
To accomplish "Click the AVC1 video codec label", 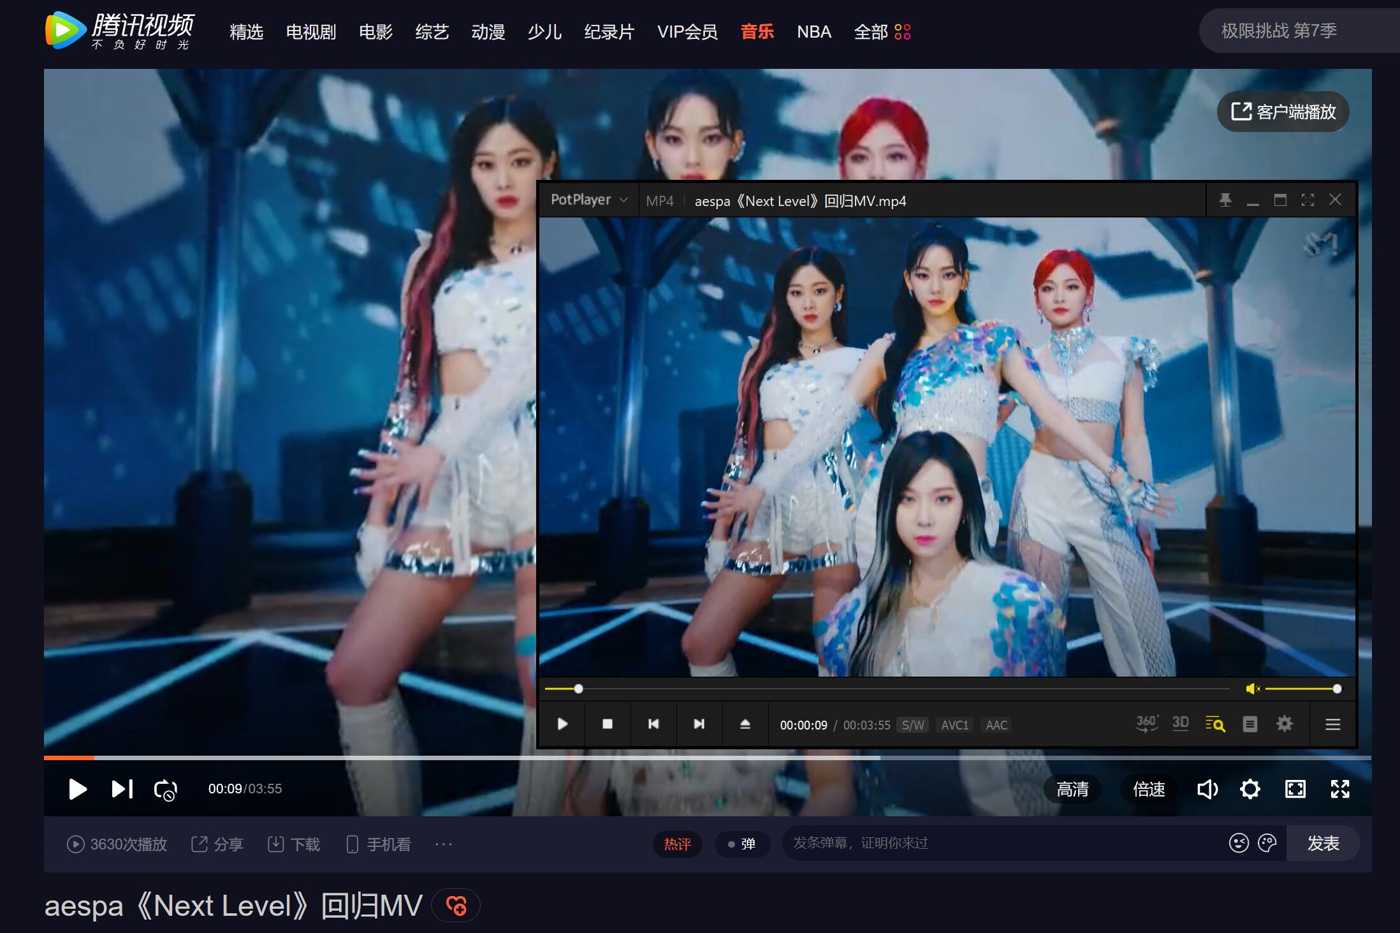I will tap(955, 725).
